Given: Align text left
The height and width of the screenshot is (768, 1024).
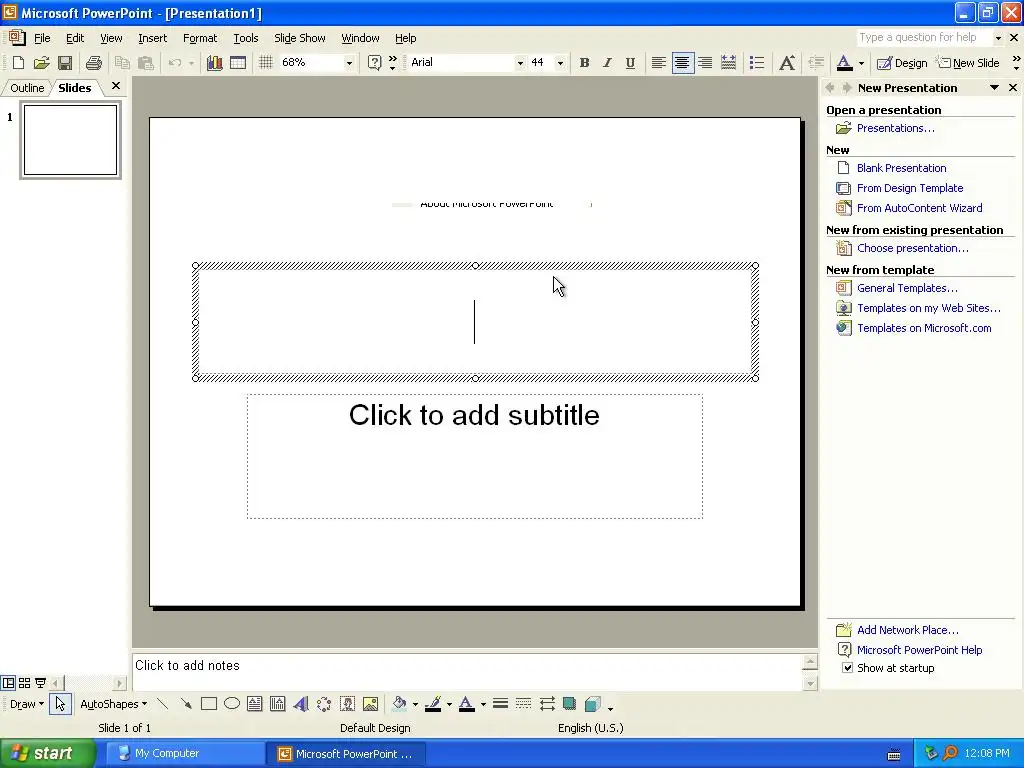Looking at the screenshot, I should [x=658, y=63].
